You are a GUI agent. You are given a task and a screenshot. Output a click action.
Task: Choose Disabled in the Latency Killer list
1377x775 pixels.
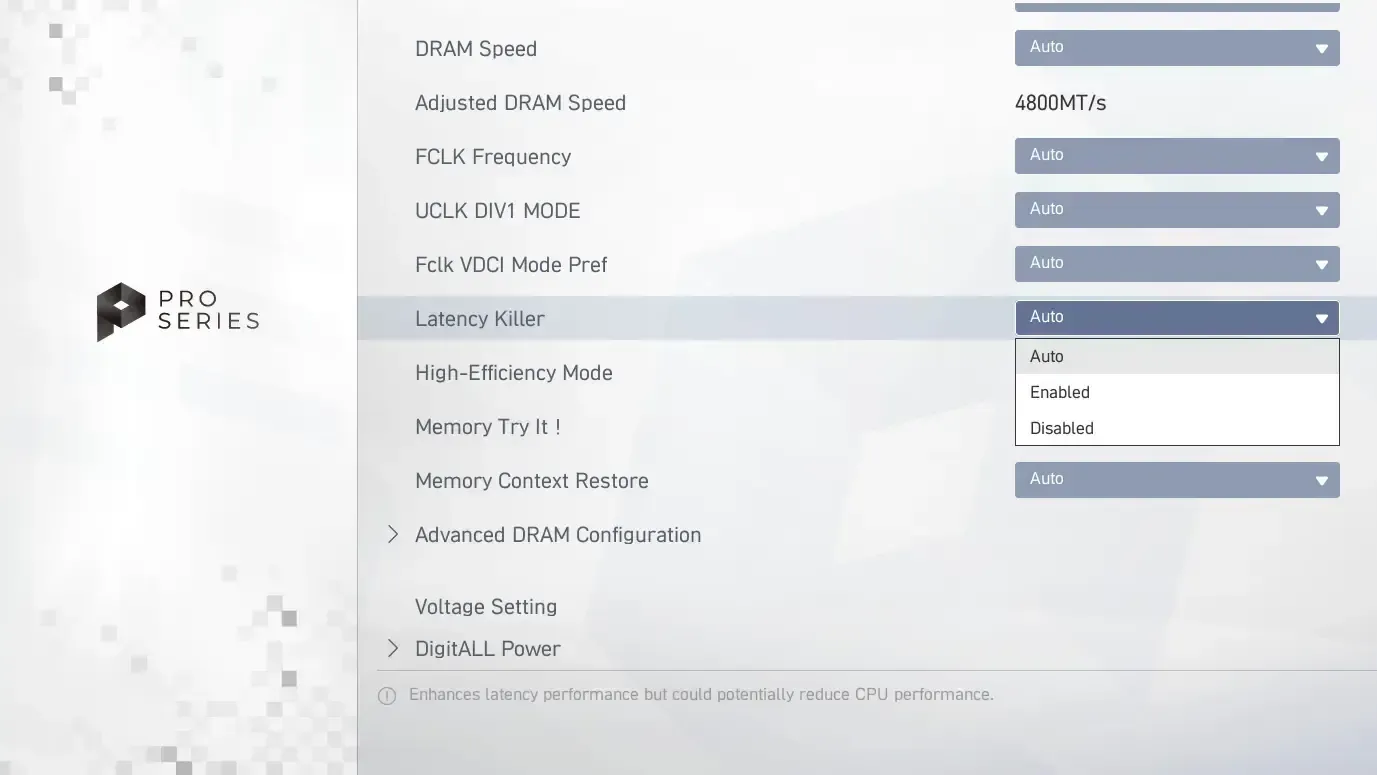point(1177,428)
